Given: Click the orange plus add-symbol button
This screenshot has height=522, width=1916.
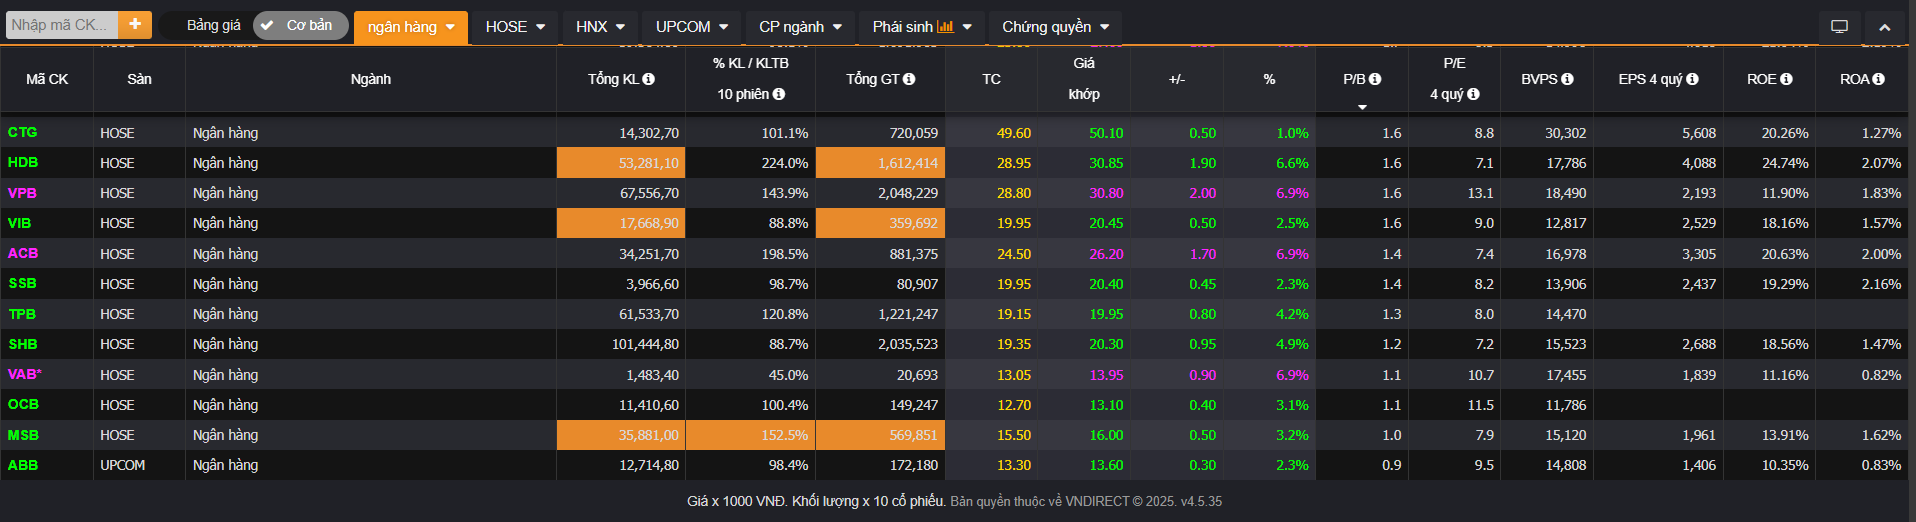Looking at the screenshot, I should [x=134, y=25].
